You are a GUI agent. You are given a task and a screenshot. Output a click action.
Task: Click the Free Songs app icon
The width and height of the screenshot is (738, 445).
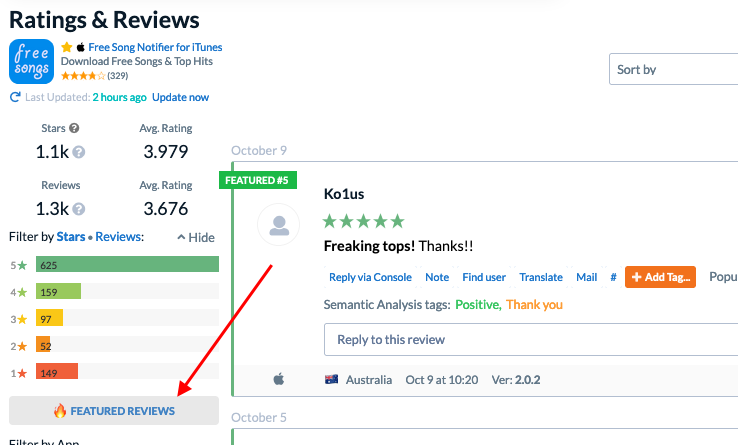click(32, 62)
